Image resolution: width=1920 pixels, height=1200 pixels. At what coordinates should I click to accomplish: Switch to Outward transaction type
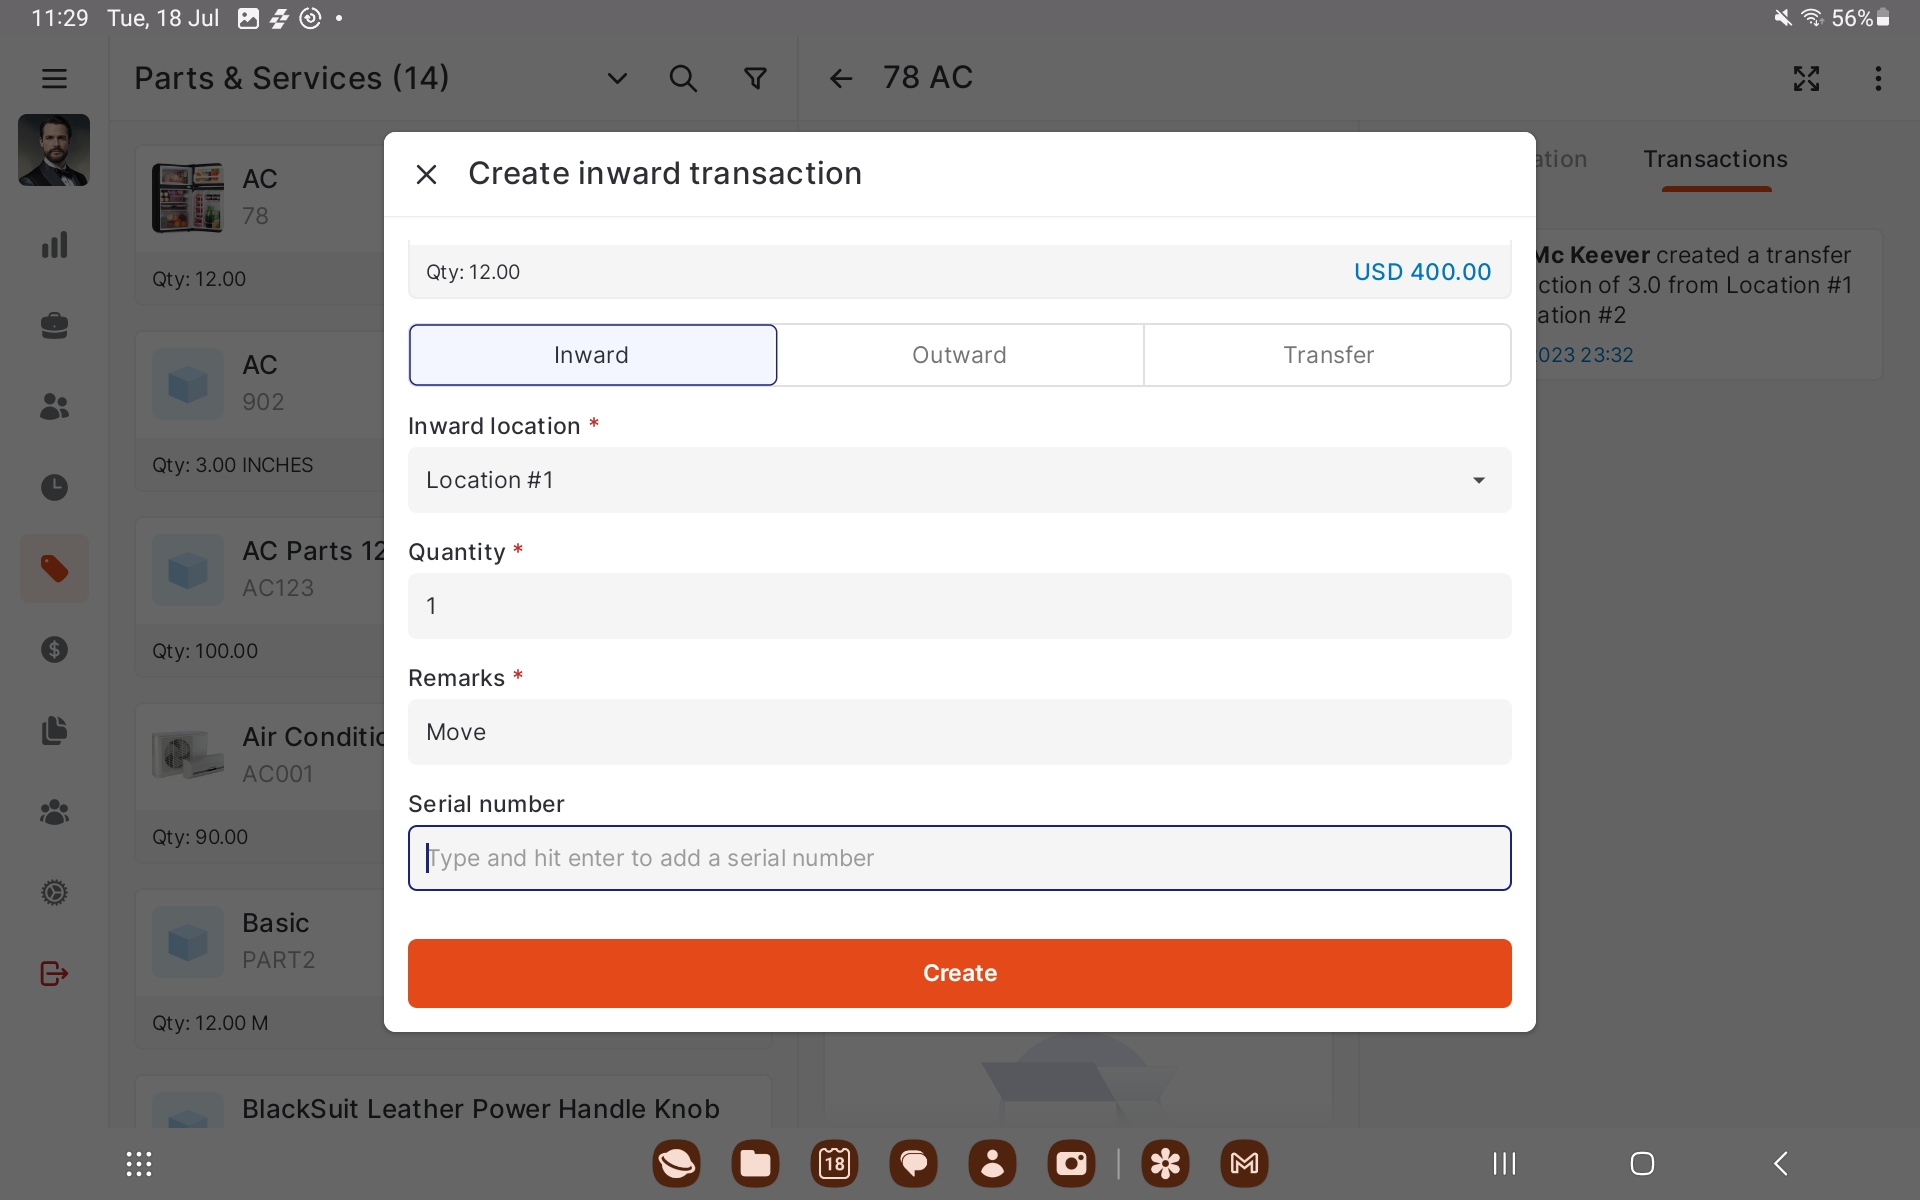click(959, 355)
